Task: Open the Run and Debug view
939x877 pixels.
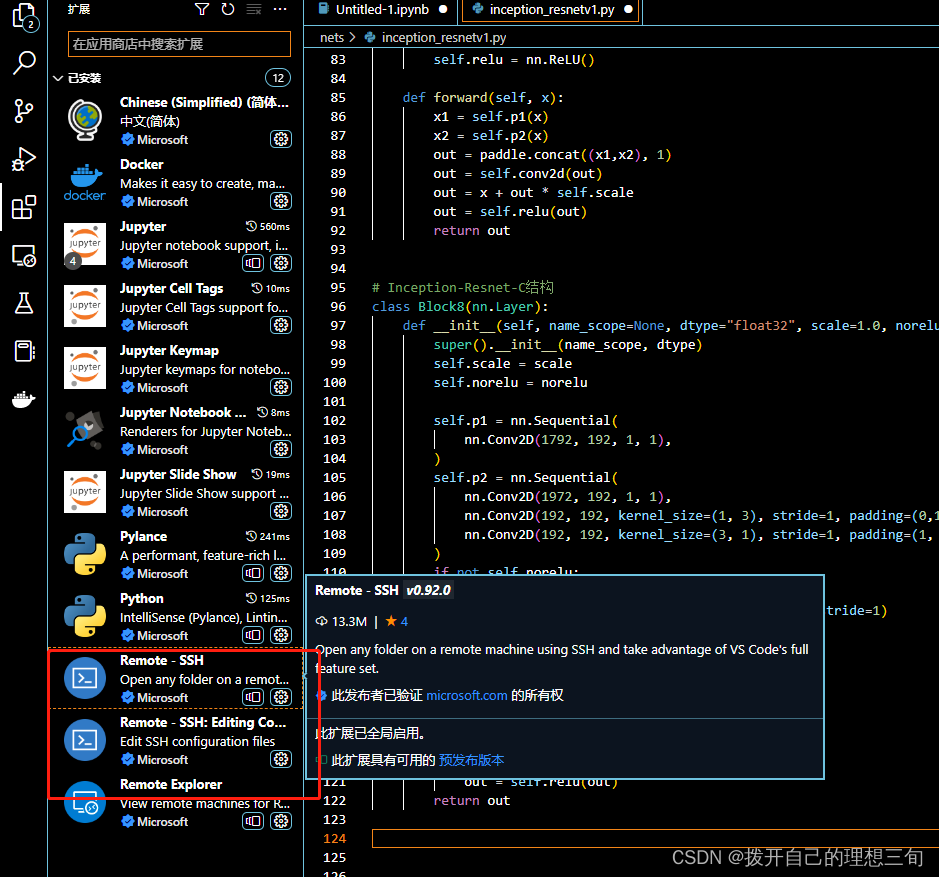Action: (x=24, y=159)
